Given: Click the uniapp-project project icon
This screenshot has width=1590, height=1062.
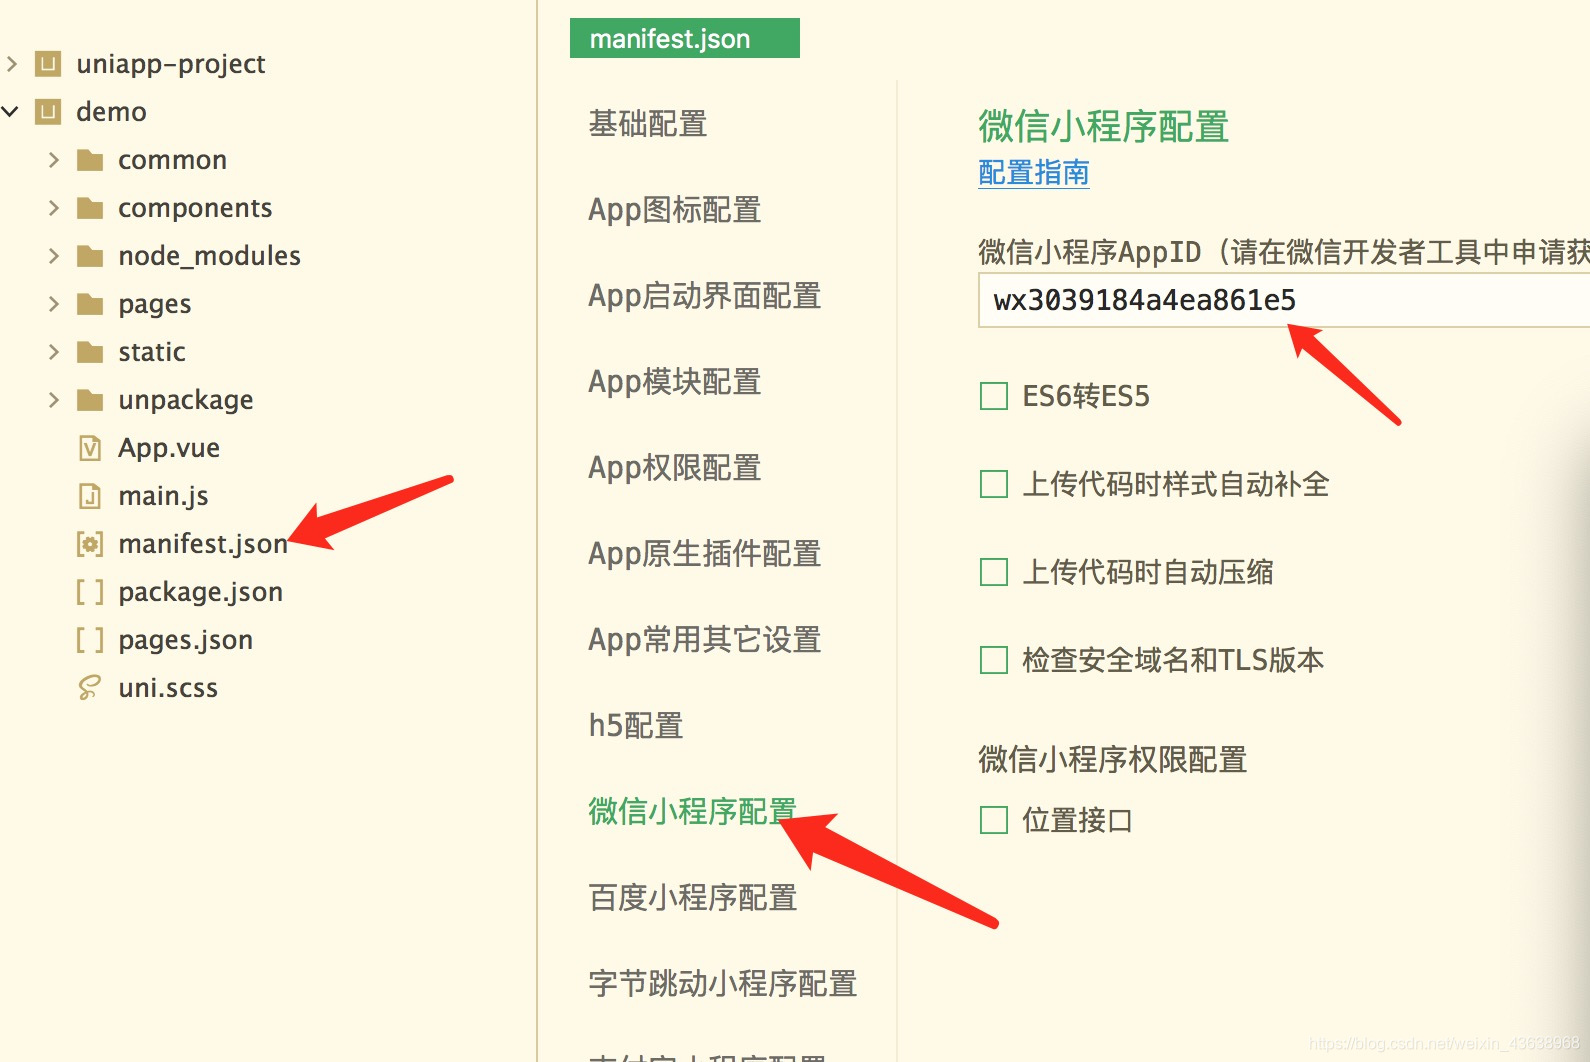Looking at the screenshot, I should click(48, 64).
